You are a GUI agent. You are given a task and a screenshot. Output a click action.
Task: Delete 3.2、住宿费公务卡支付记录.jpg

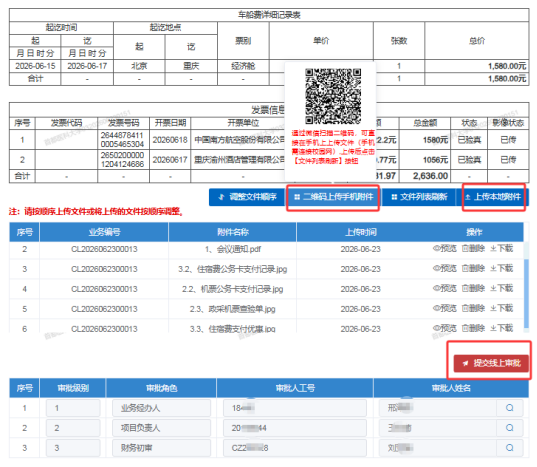point(473,268)
